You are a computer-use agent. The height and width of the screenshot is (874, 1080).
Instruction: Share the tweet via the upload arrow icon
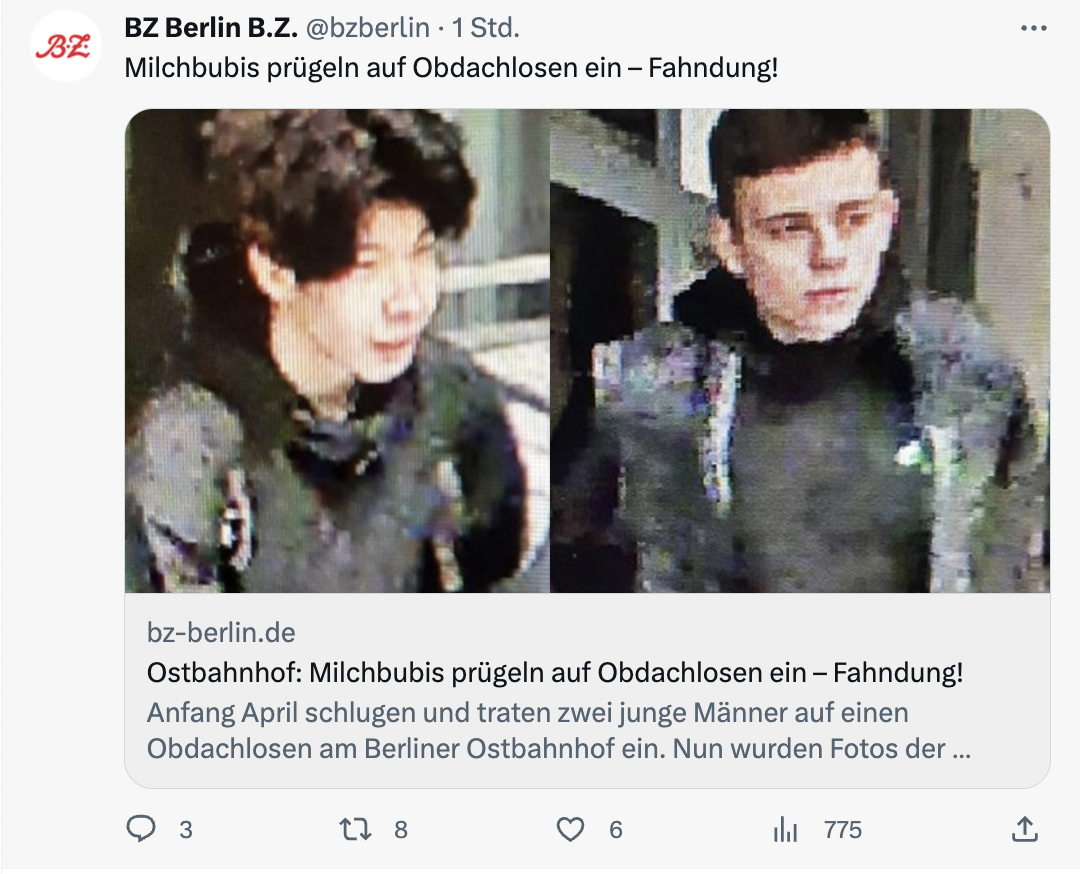[1024, 829]
